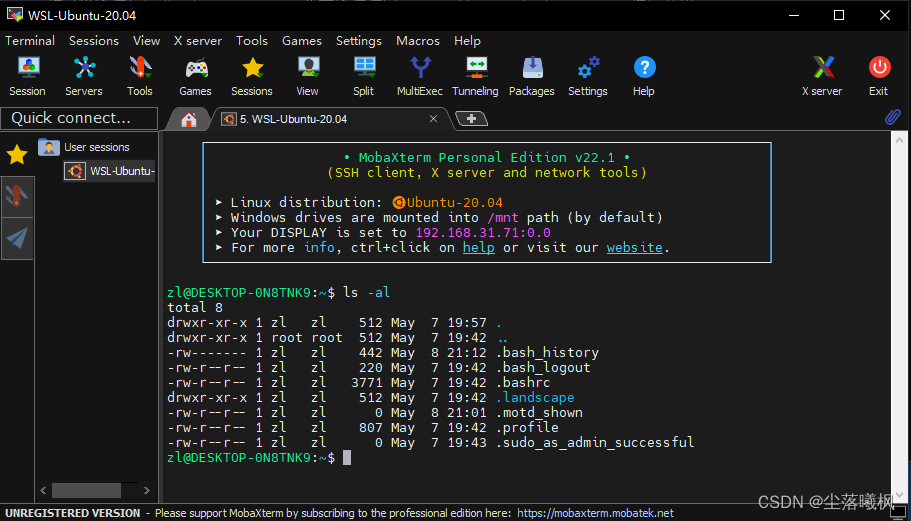911x521 pixels.
Task: Open the Servers toolbar icon
Action: point(84,76)
